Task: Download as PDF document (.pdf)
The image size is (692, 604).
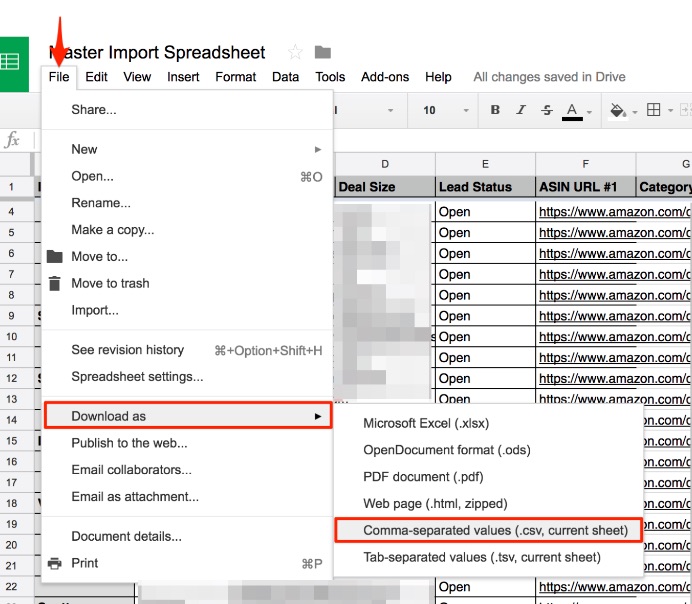Action: point(488,477)
